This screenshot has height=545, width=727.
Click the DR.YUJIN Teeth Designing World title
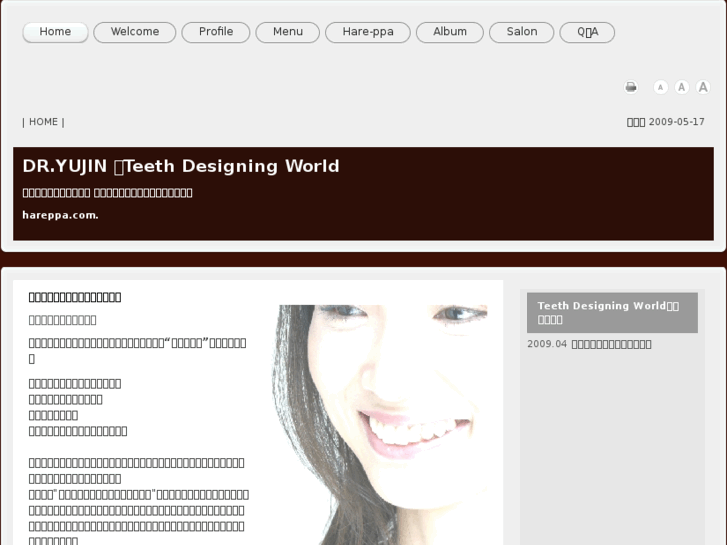point(181,166)
